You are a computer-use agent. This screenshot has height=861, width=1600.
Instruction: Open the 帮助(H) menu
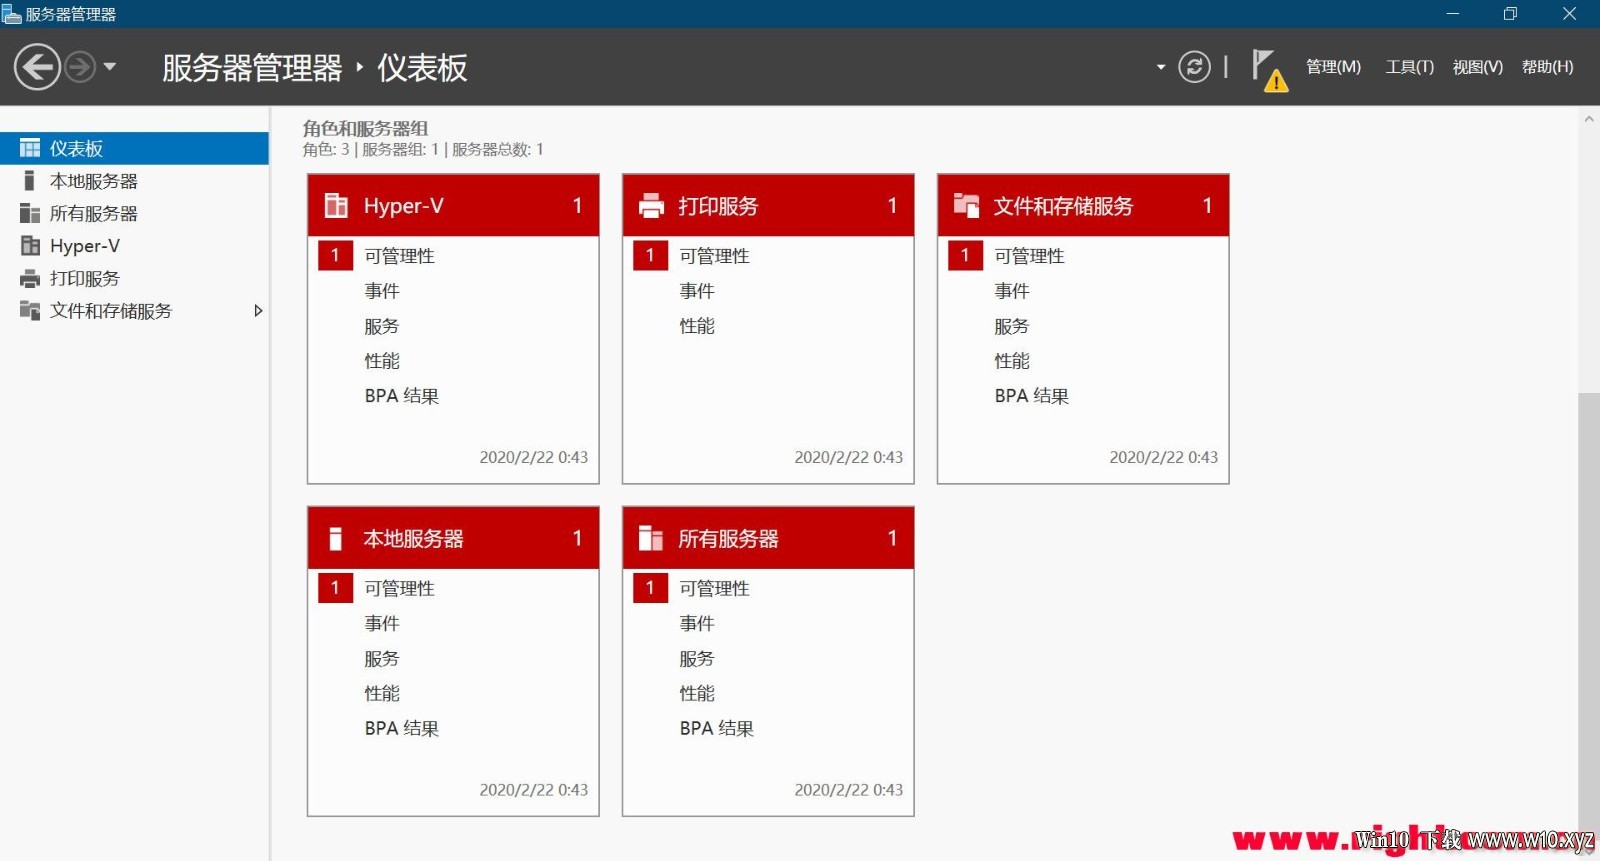point(1547,67)
